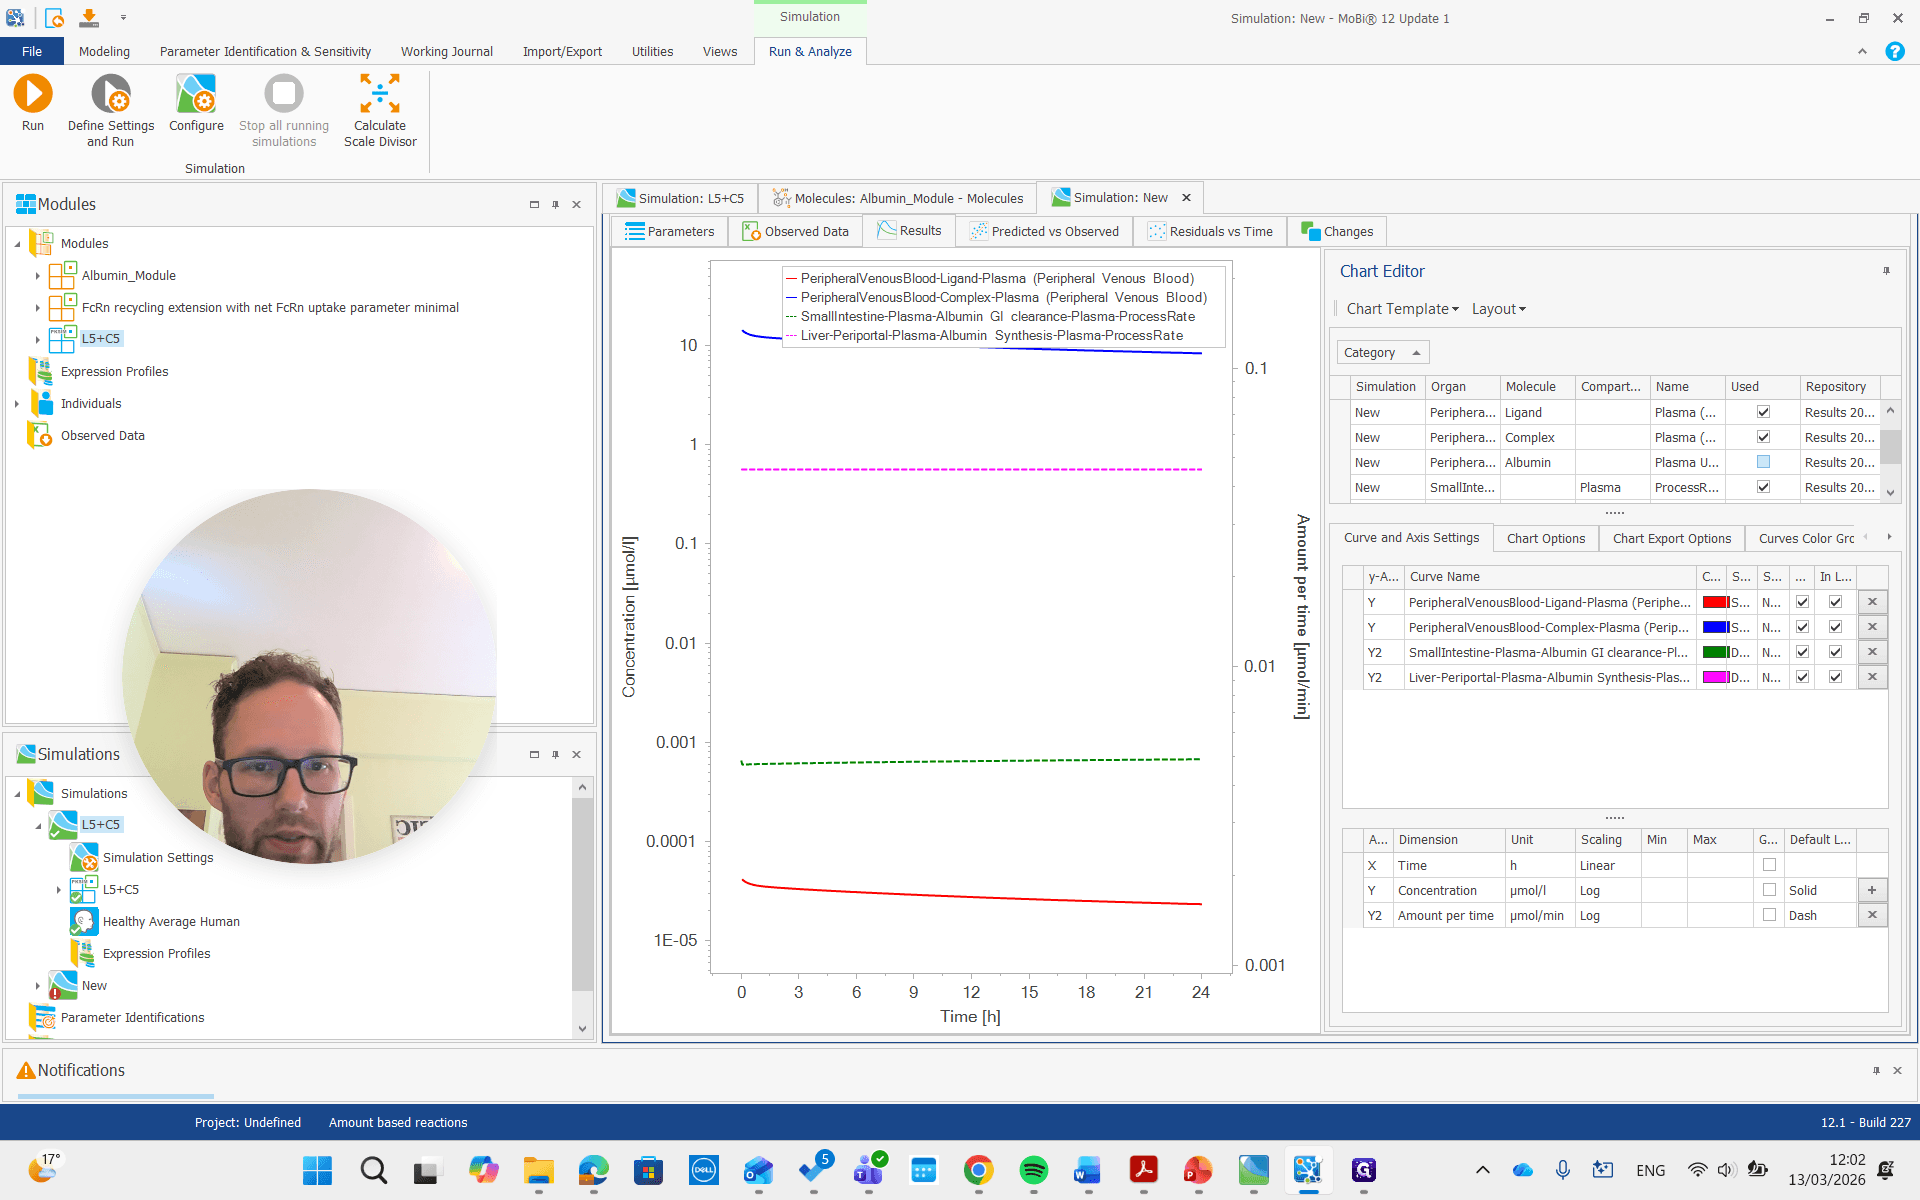This screenshot has height=1200, width=1920.
Task: Pin the Chart Editor panel
Action: (1886, 271)
